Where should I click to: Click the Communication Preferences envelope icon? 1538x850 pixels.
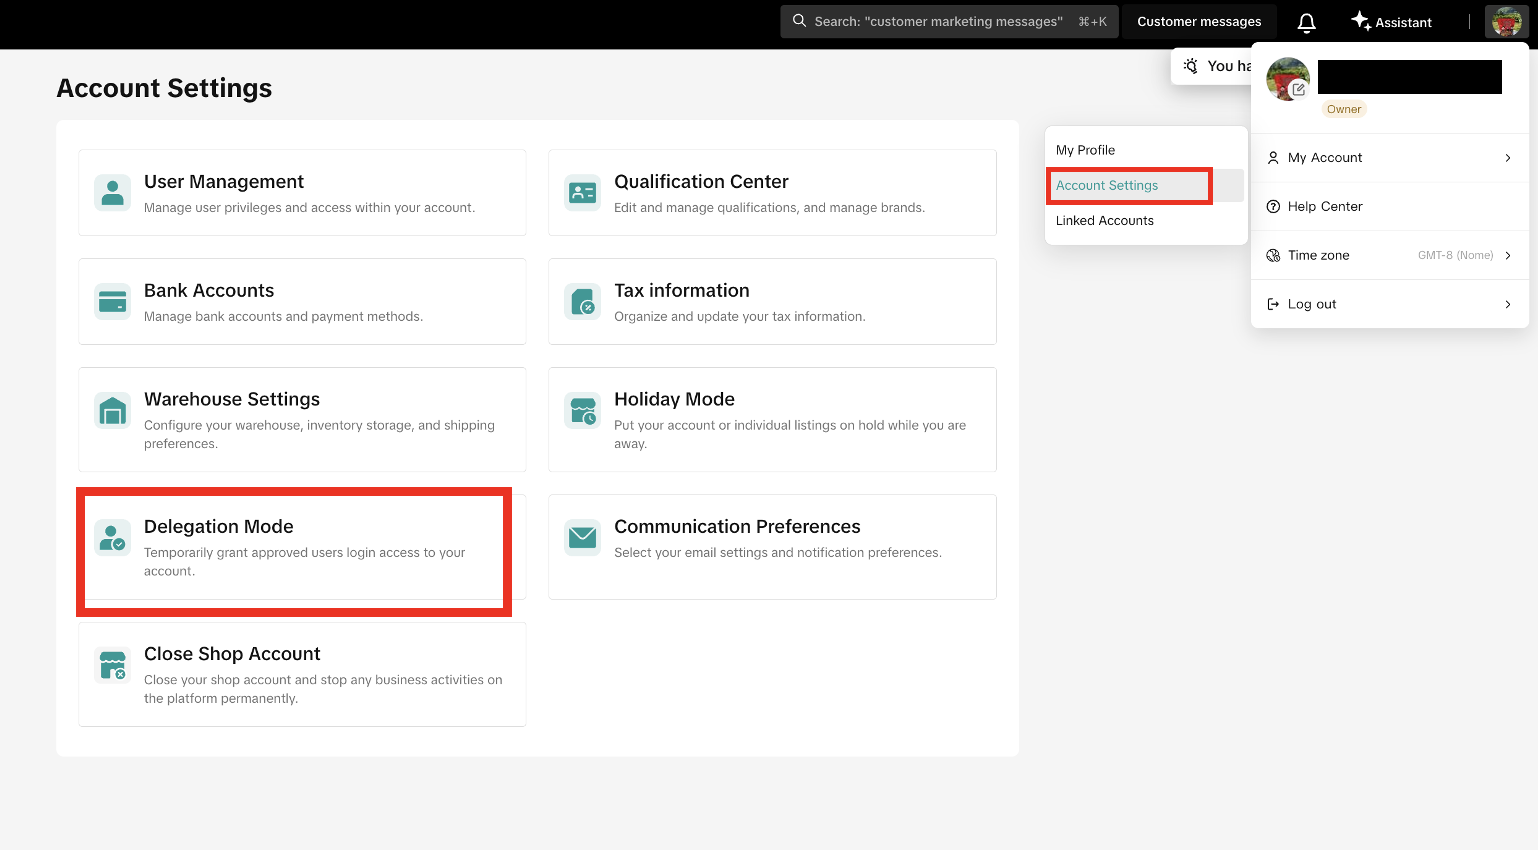click(582, 537)
